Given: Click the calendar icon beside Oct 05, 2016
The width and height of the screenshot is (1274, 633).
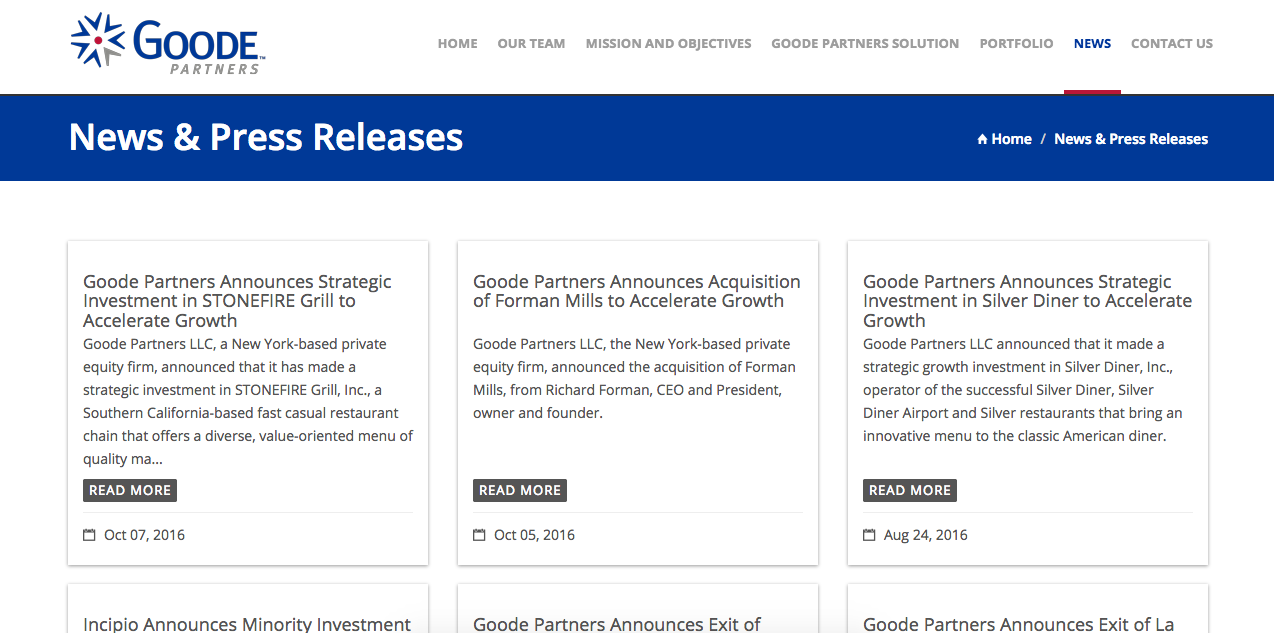Looking at the screenshot, I should coord(477,534).
